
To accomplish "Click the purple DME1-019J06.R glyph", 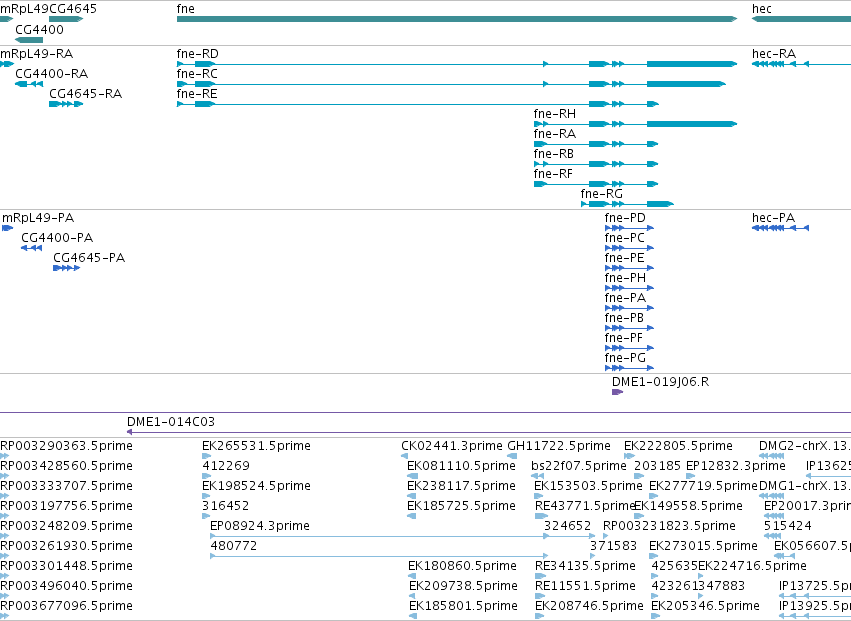I will click(x=618, y=392).
